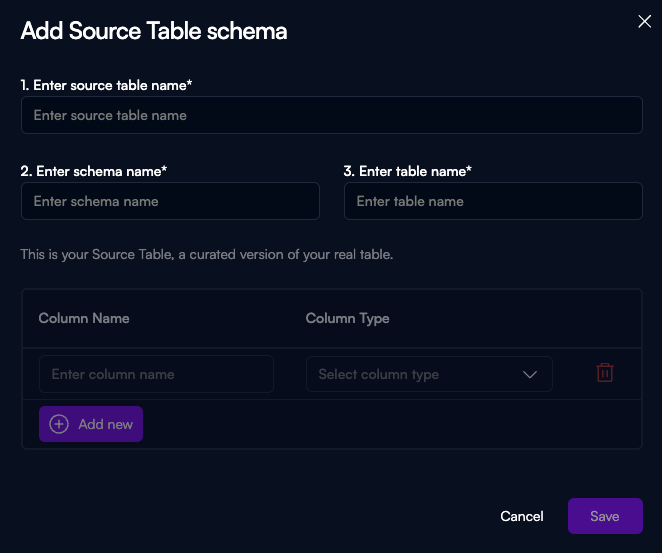Close the Add Source Table schema dialog
662x553 pixels.
[645, 22]
